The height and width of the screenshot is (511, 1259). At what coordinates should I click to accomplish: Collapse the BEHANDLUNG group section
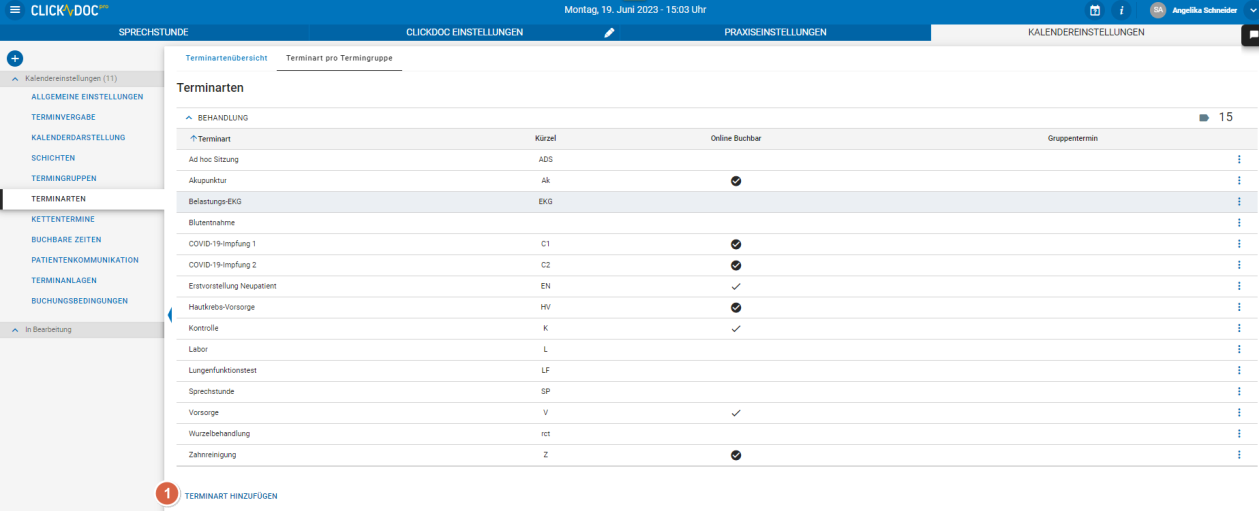tap(189, 118)
